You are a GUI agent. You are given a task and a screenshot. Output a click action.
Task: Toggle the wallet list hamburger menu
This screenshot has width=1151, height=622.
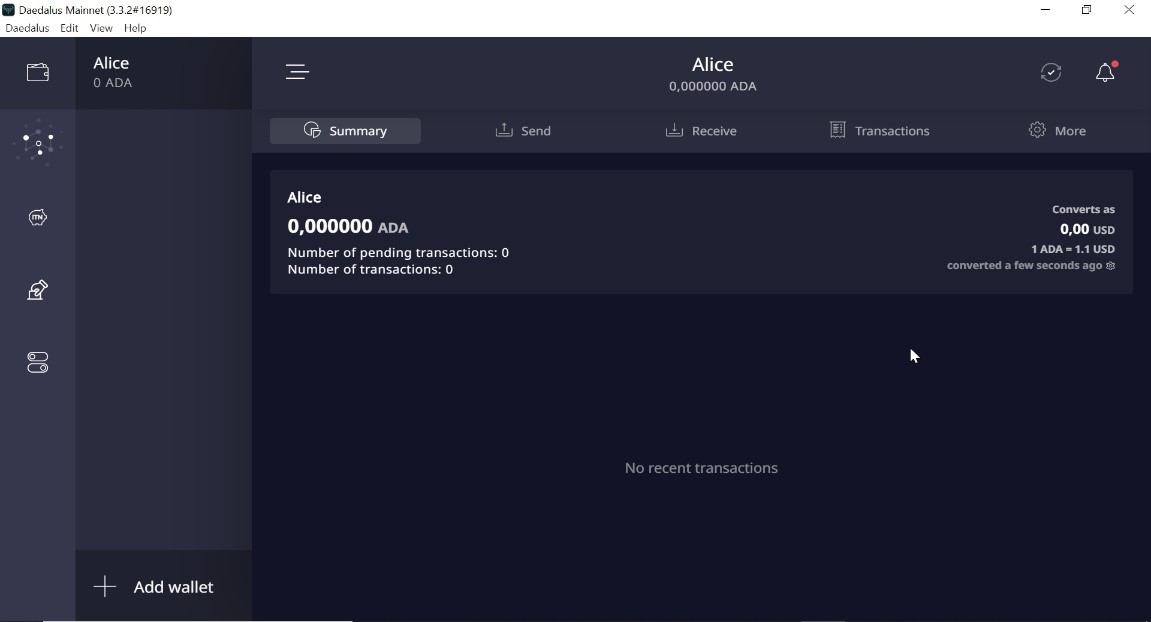click(297, 72)
